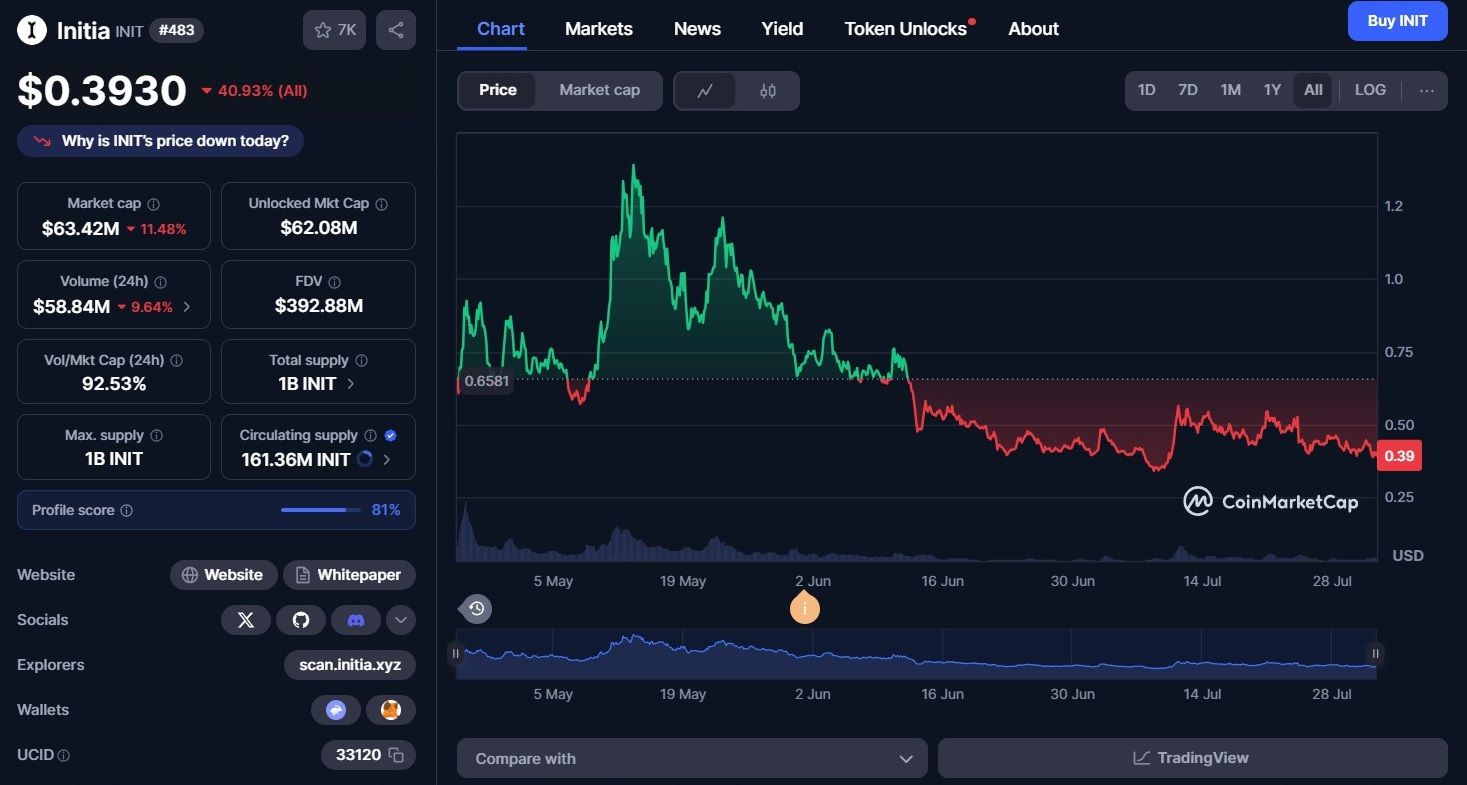Click the mini overview chart navigator
This screenshot has width=1467, height=785.
(x=916, y=654)
